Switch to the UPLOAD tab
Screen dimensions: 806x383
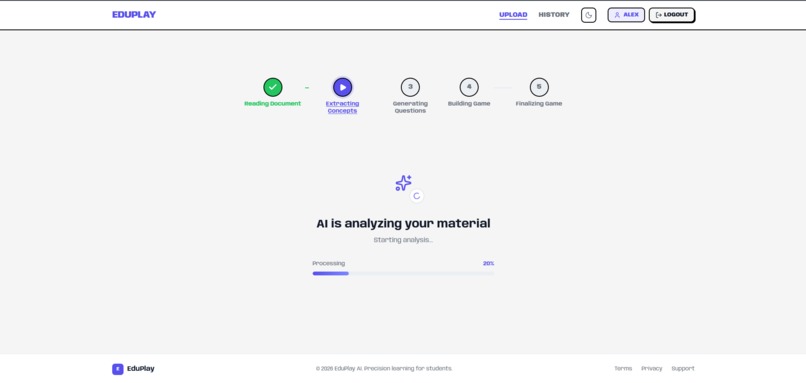(x=513, y=15)
